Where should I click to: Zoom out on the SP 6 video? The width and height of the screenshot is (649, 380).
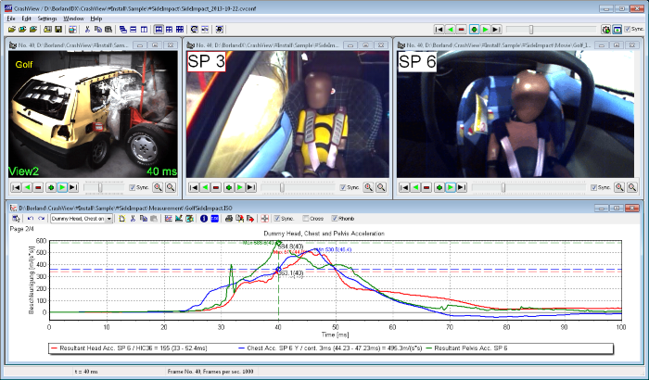tap(632, 188)
